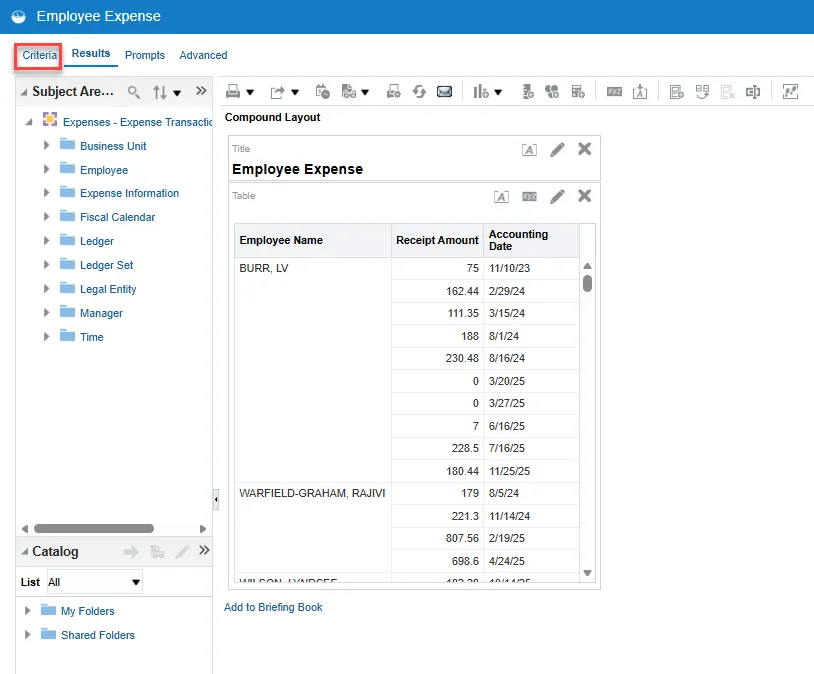Switch to the Prompts tab
This screenshot has height=674, width=814.
point(145,55)
